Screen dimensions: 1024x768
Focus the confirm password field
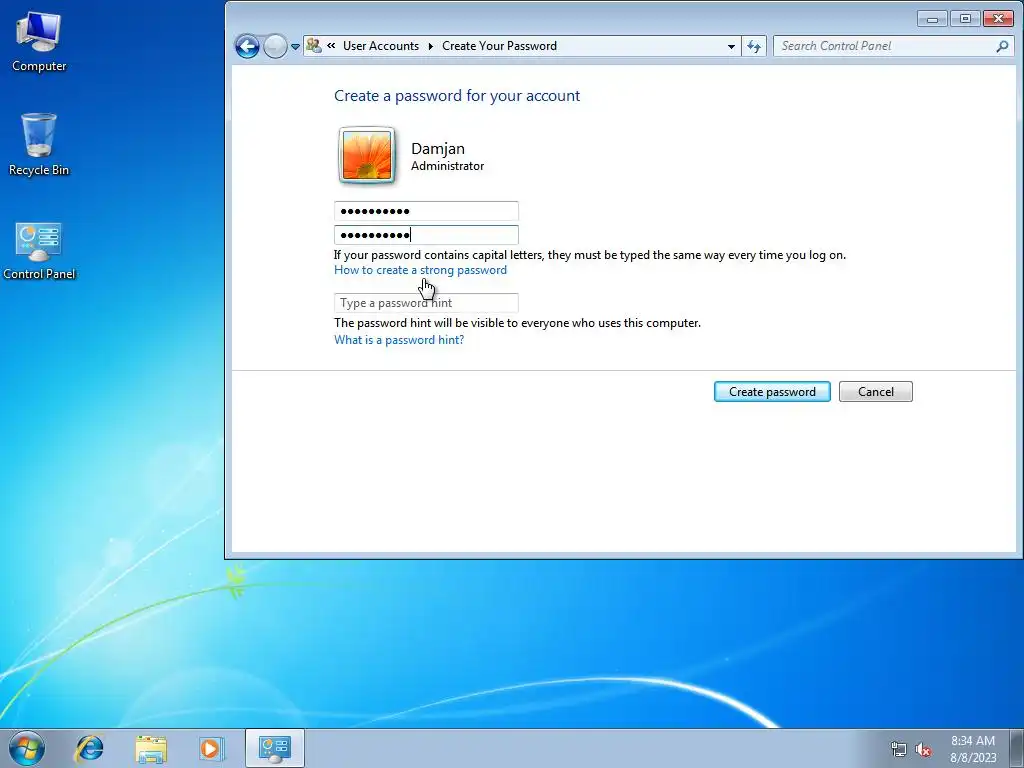[x=426, y=235]
